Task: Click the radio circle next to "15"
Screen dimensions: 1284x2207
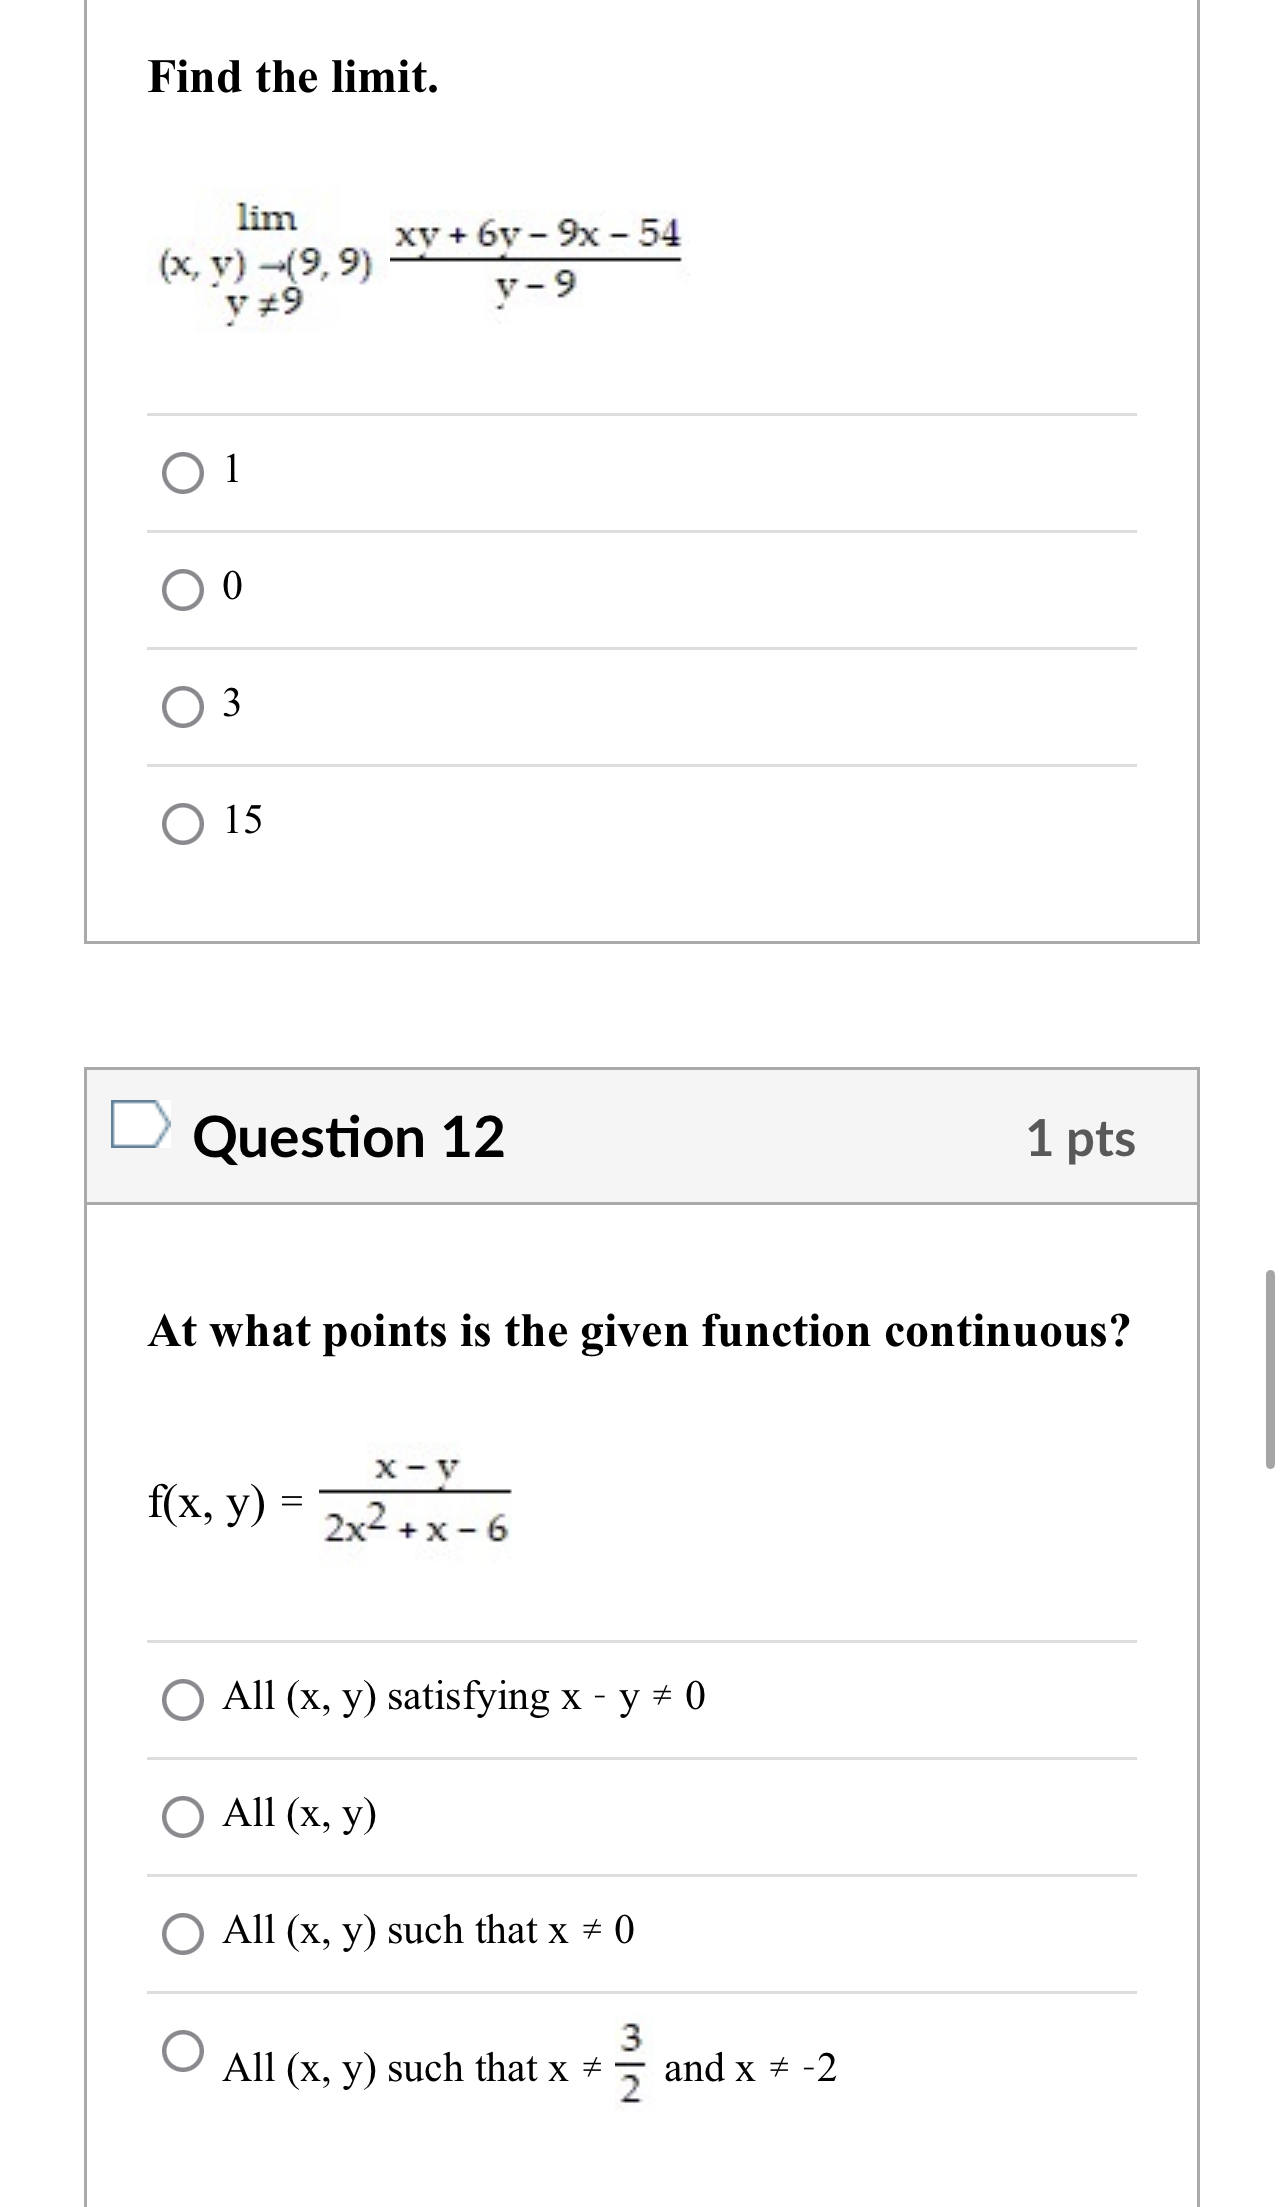Action: pyautogui.click(x=184, y=822)
